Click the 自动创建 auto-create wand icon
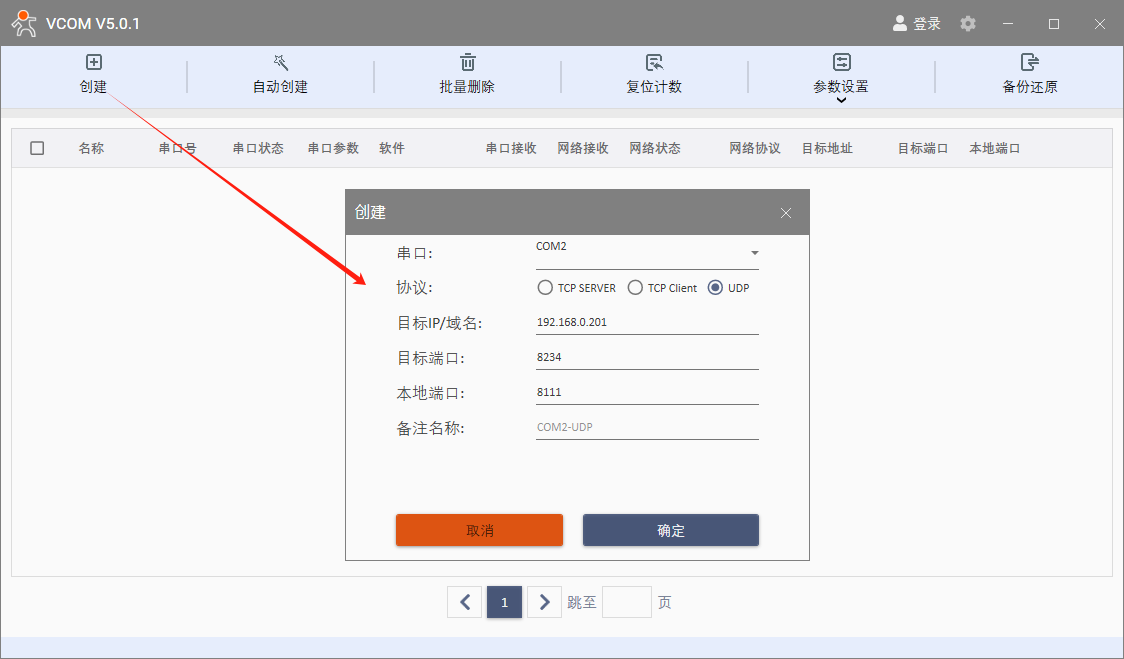The width and height of the screenshot is (1124, 659). [x=280, y=63]
